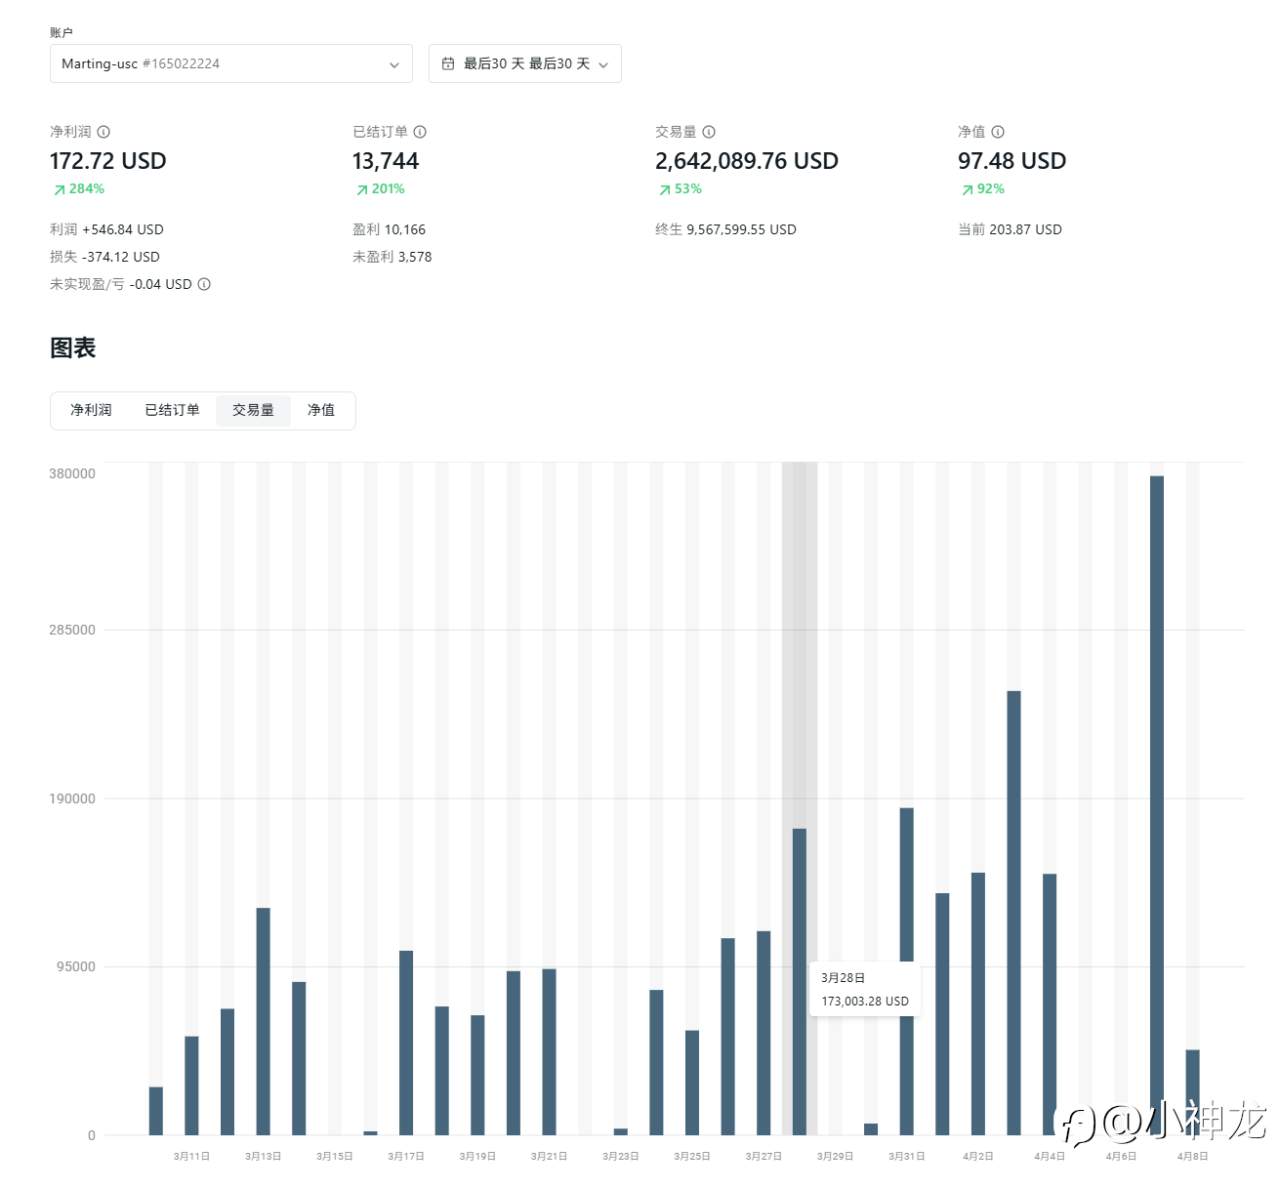The height and width of the screenshot is (1188, 1280).
Task: Click the calendar icon in date range selector
Action: (448, 64)
